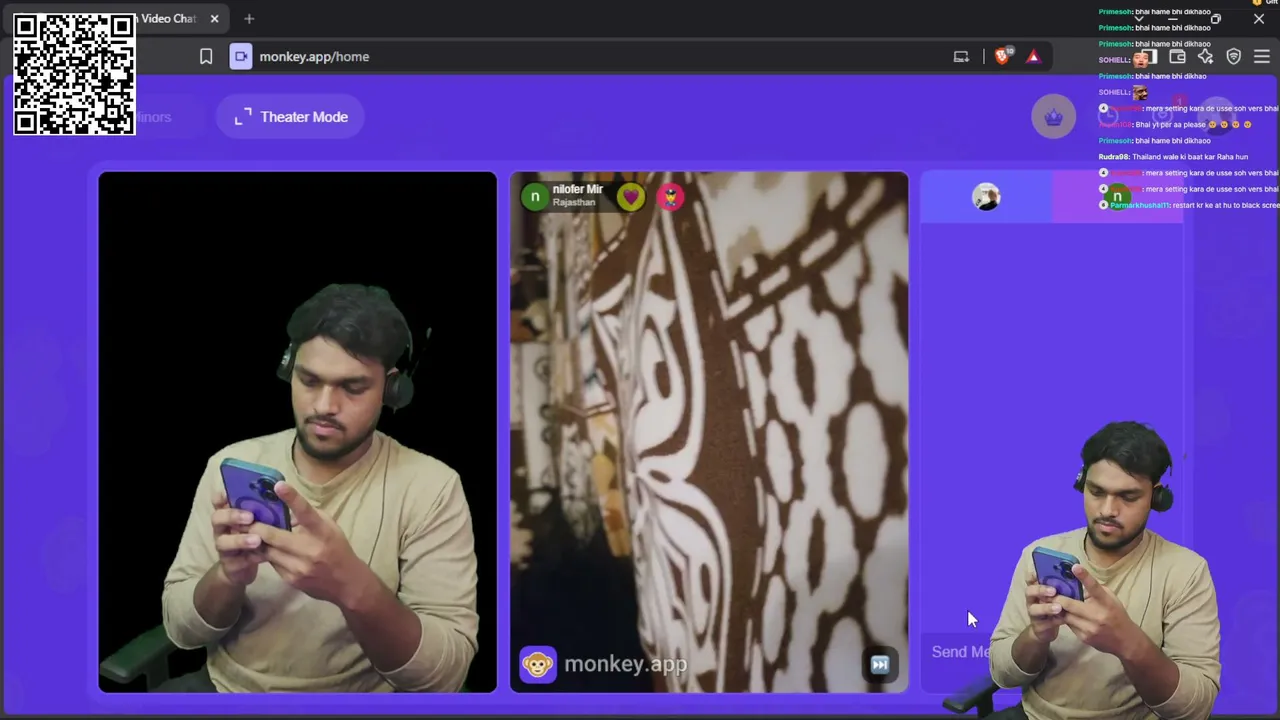Open the browser hamburger menu
The height and width of the screenshot is (720, 1280).
point(1261,57)
